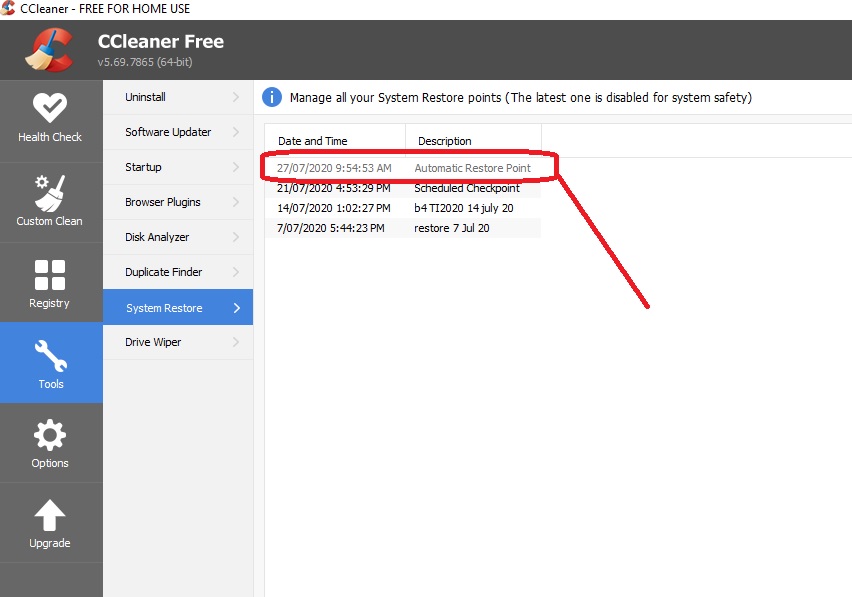Click chevron next to Software Updater
Screen dimensions: 852x597
[x=236, y=132]
